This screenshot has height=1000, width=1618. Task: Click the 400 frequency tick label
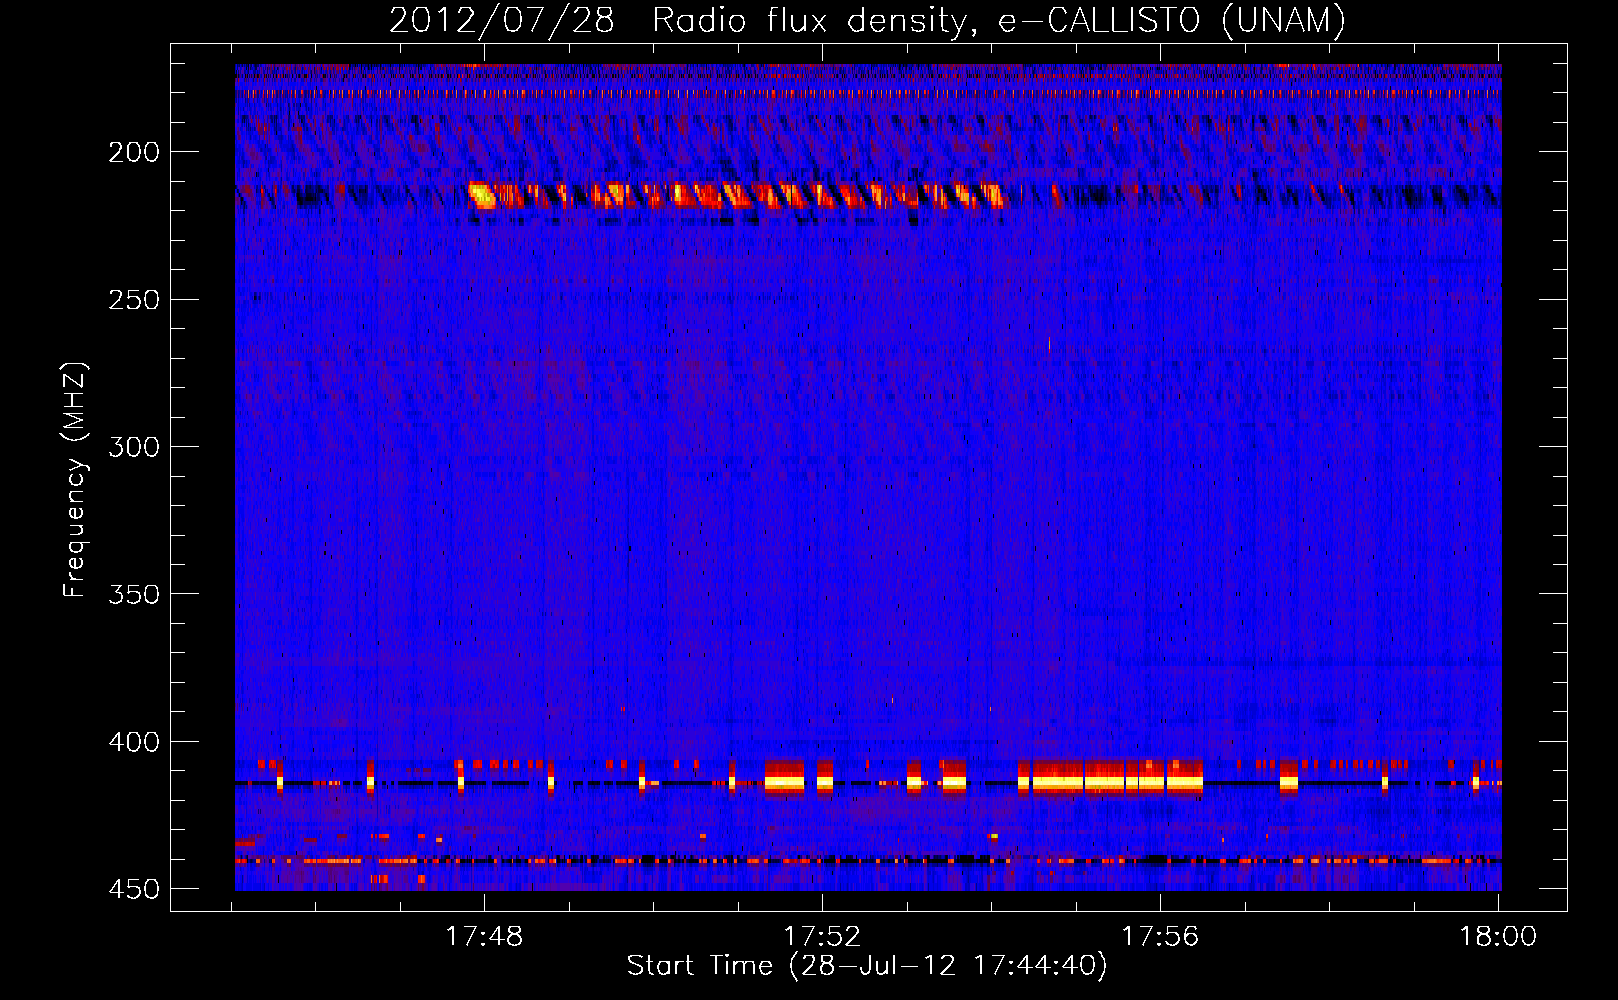tap(134, 742)
